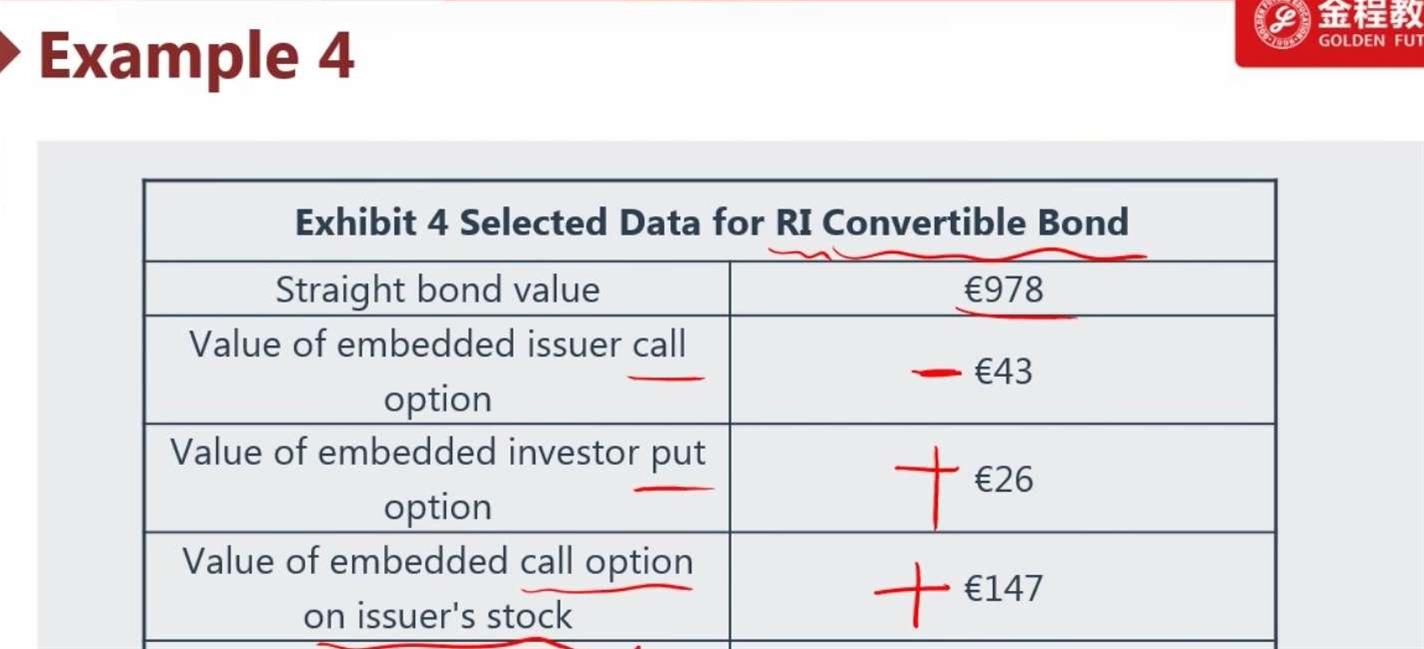Click the Exhibit 4 table title row
Image resolution: width=1424 pixels, height=649 pixels.
click(x=710, y=222)
